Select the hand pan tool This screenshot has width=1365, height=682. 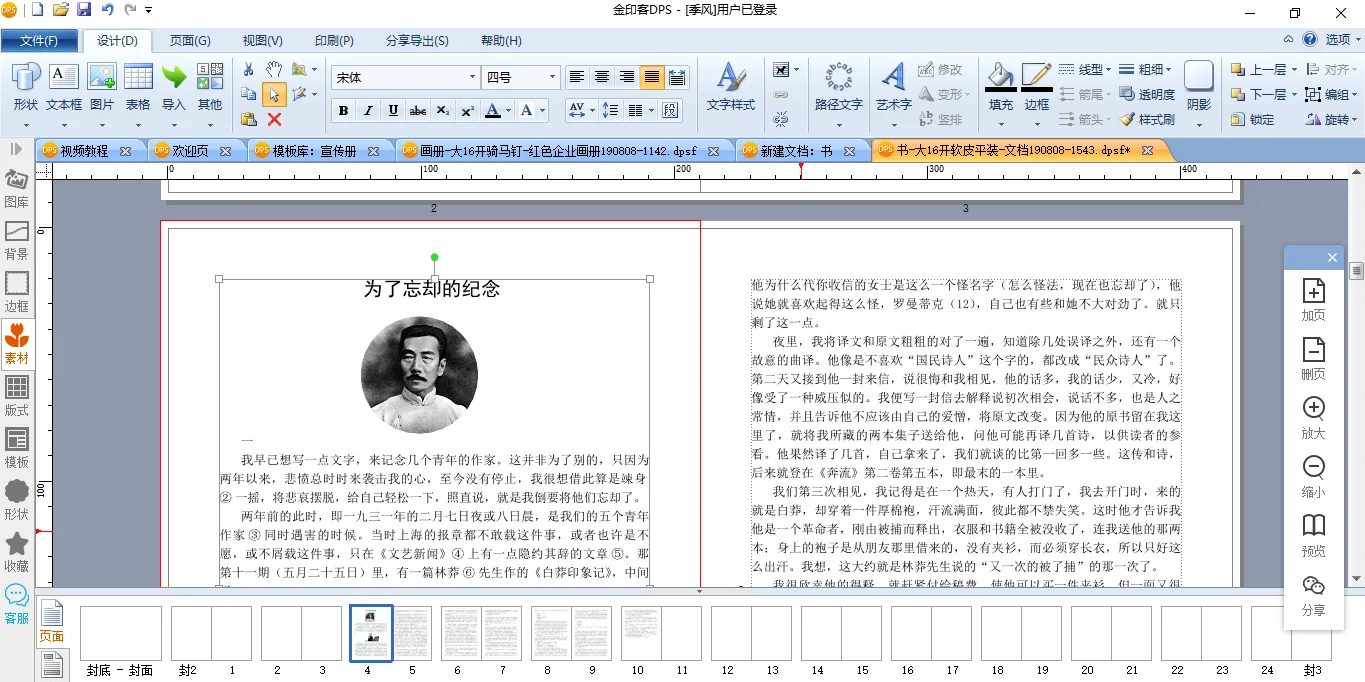pyautogui.click(x=273, y=69)
